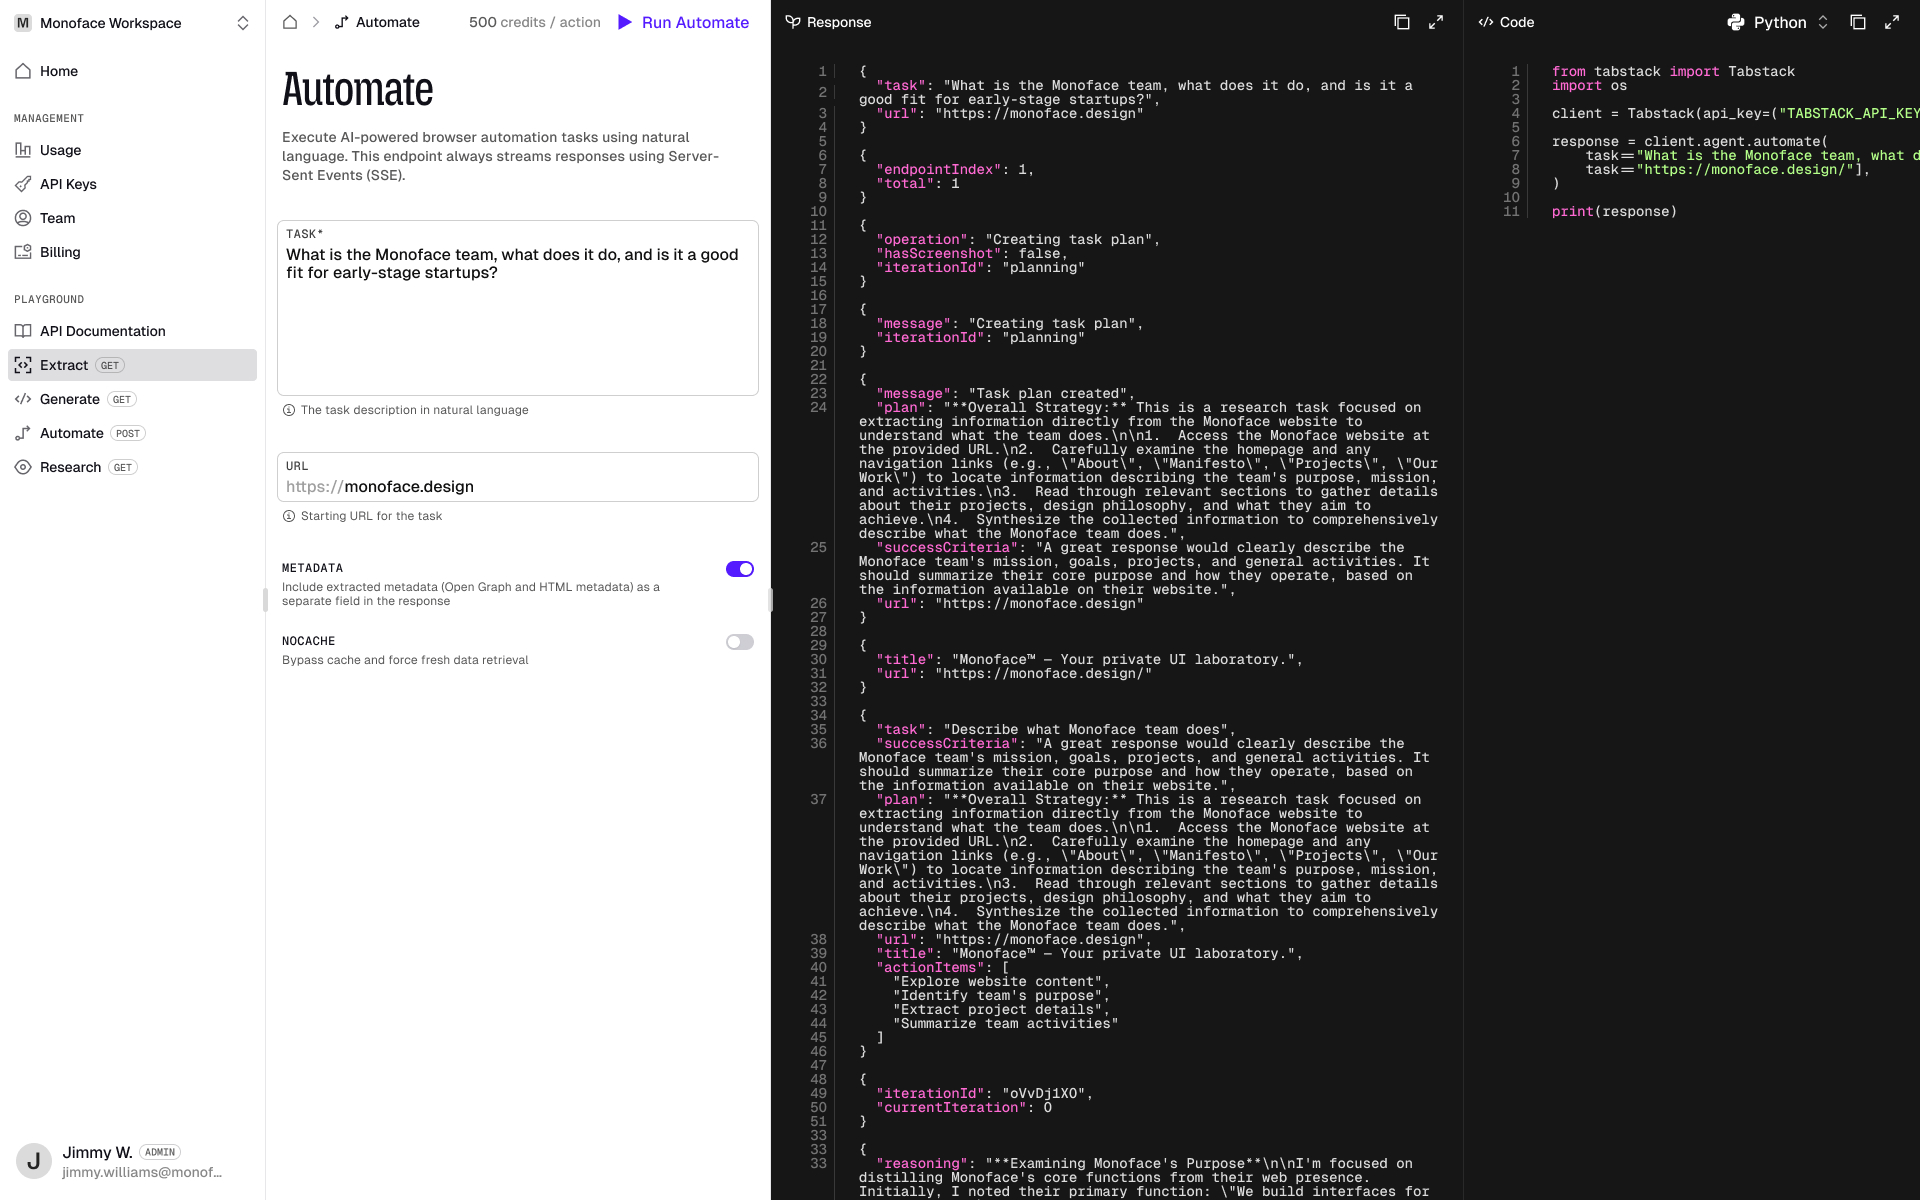Open the API Documentation link
Screen dimensions: 1920x1200
pos(102,331)
